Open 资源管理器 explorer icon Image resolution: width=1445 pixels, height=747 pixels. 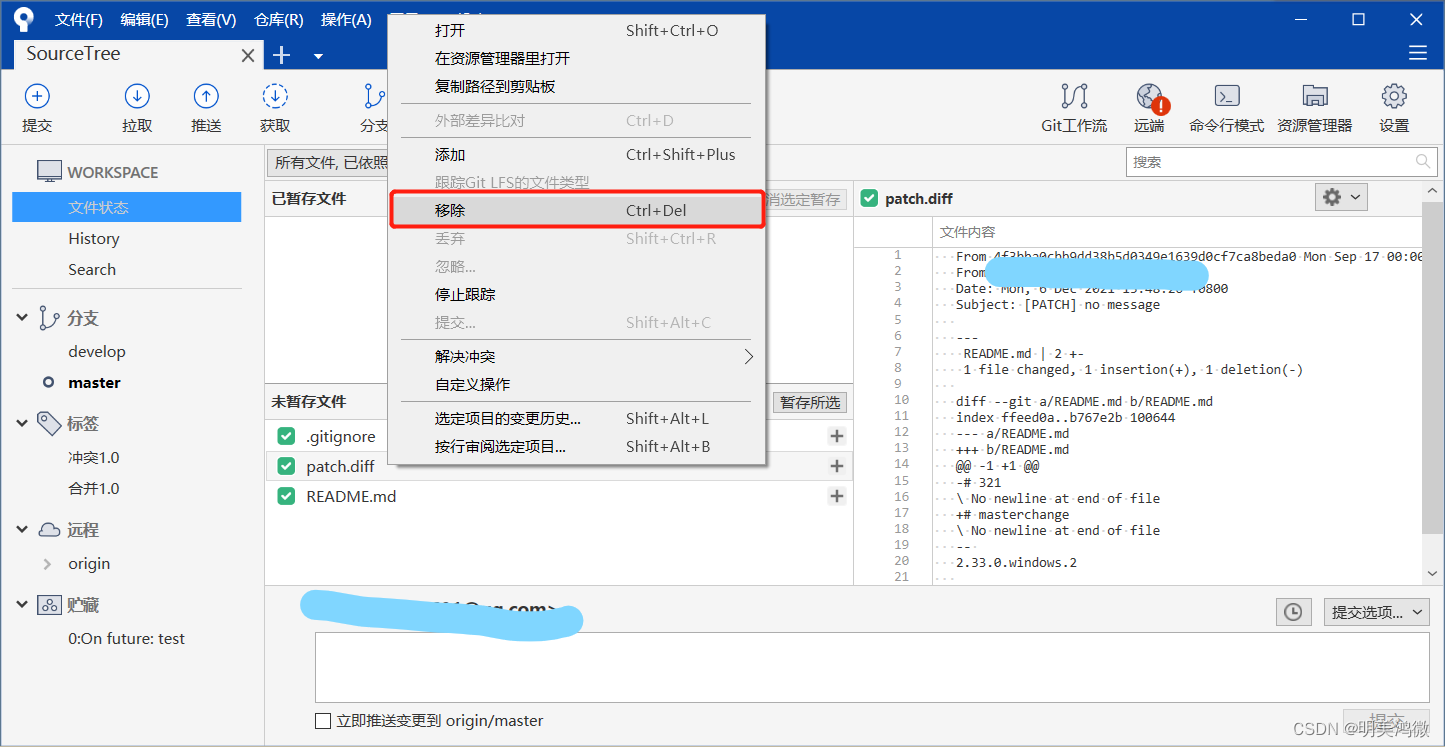pos(1315,96)
